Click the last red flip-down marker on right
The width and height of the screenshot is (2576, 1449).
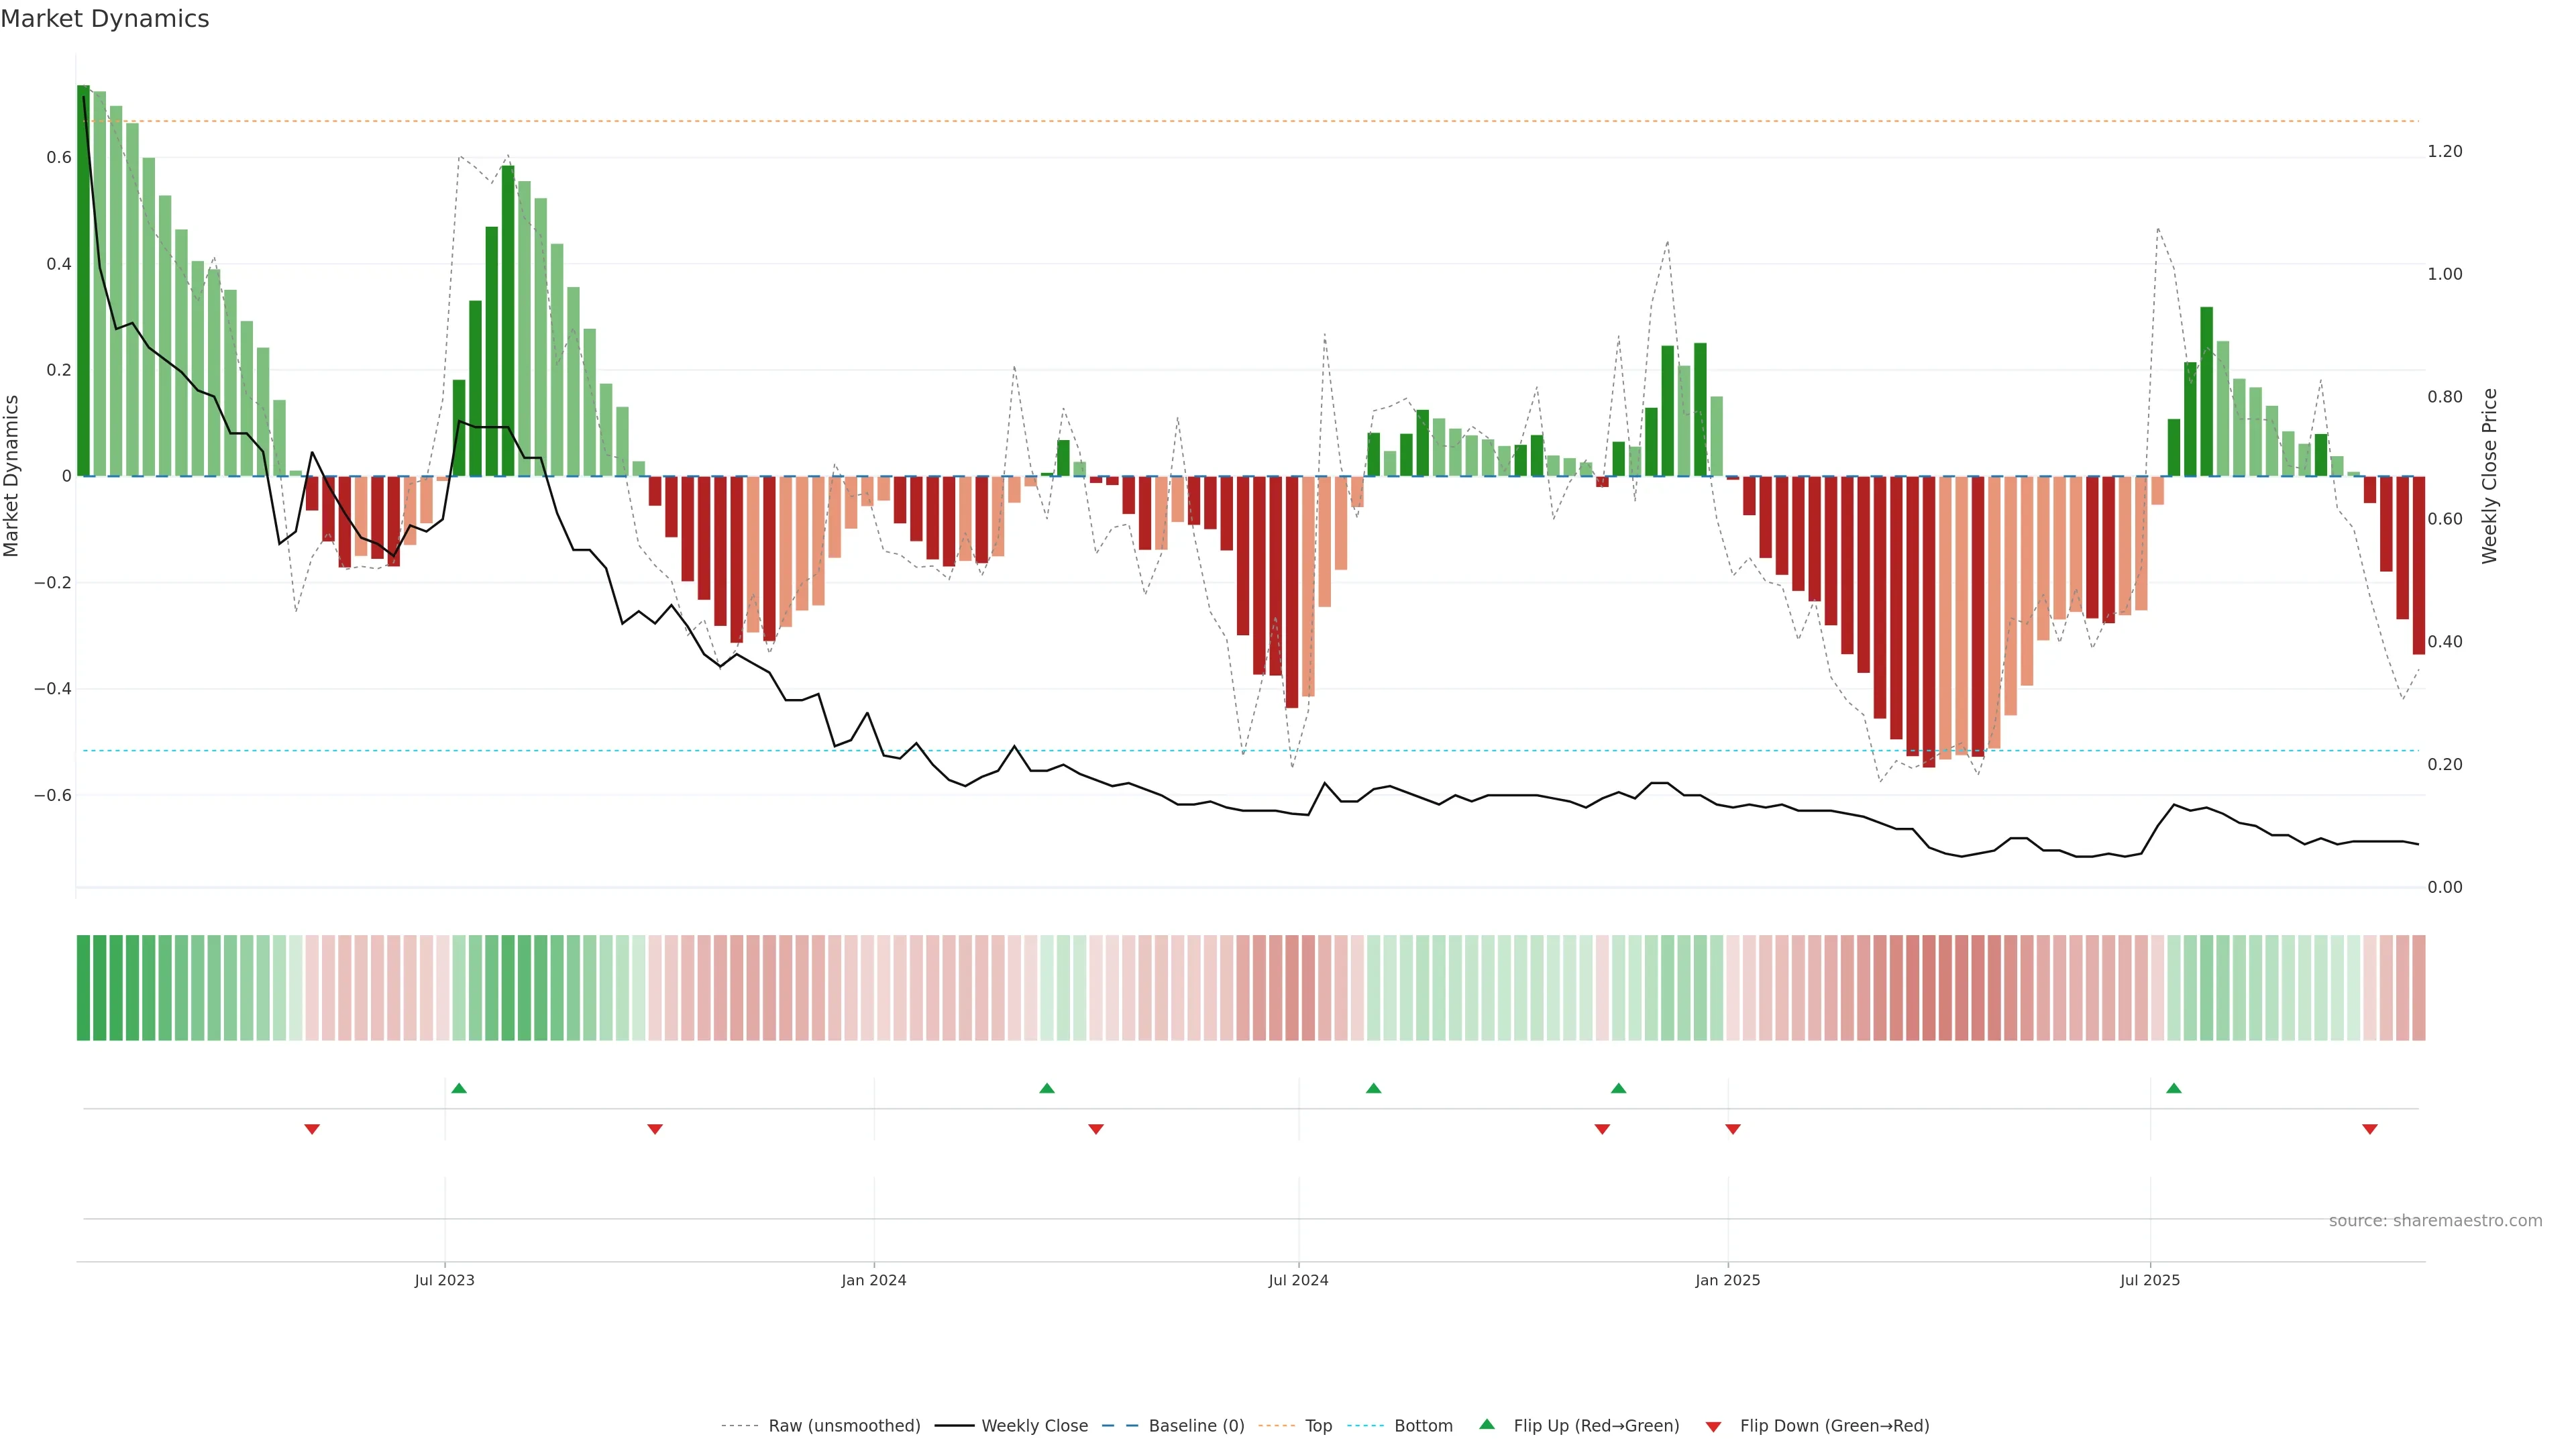[x=2369, y=1129]
